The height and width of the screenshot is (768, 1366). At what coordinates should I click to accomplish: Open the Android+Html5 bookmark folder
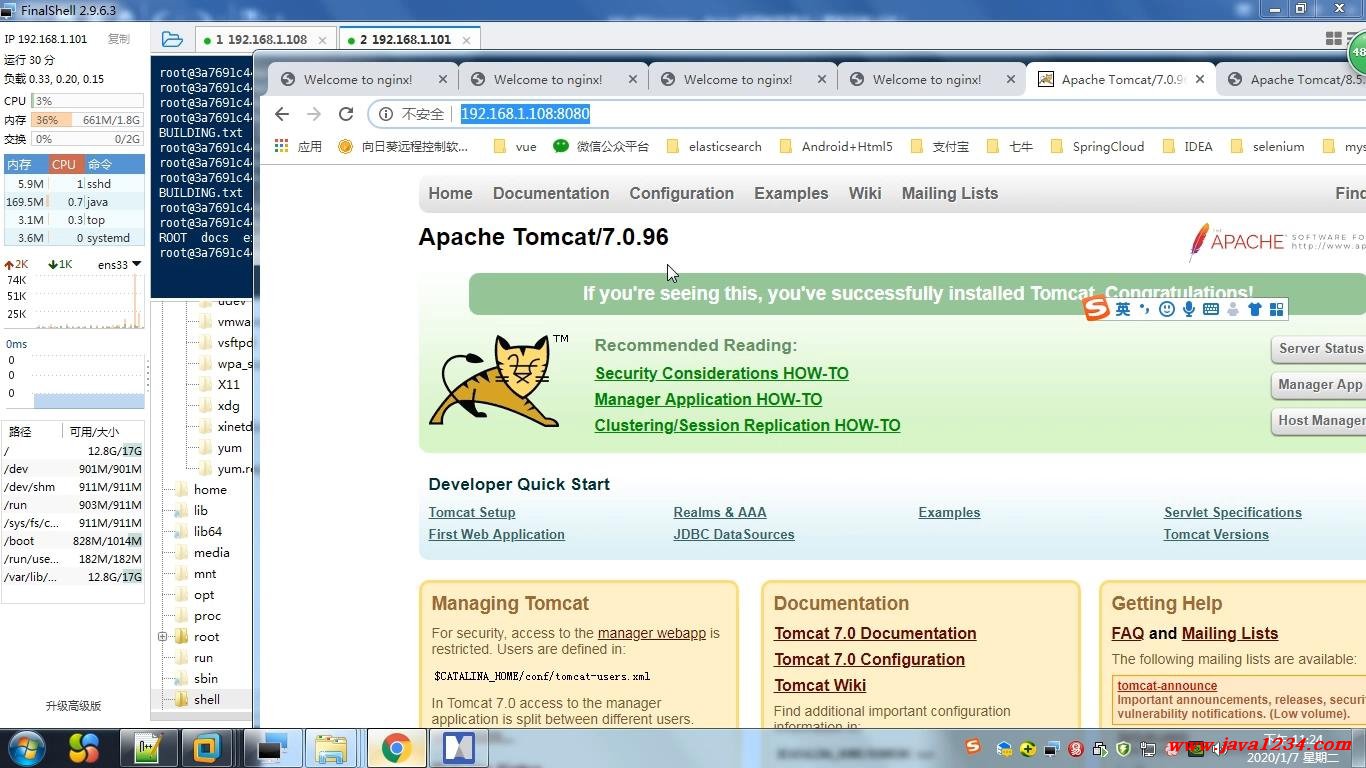tap(836, 146)
